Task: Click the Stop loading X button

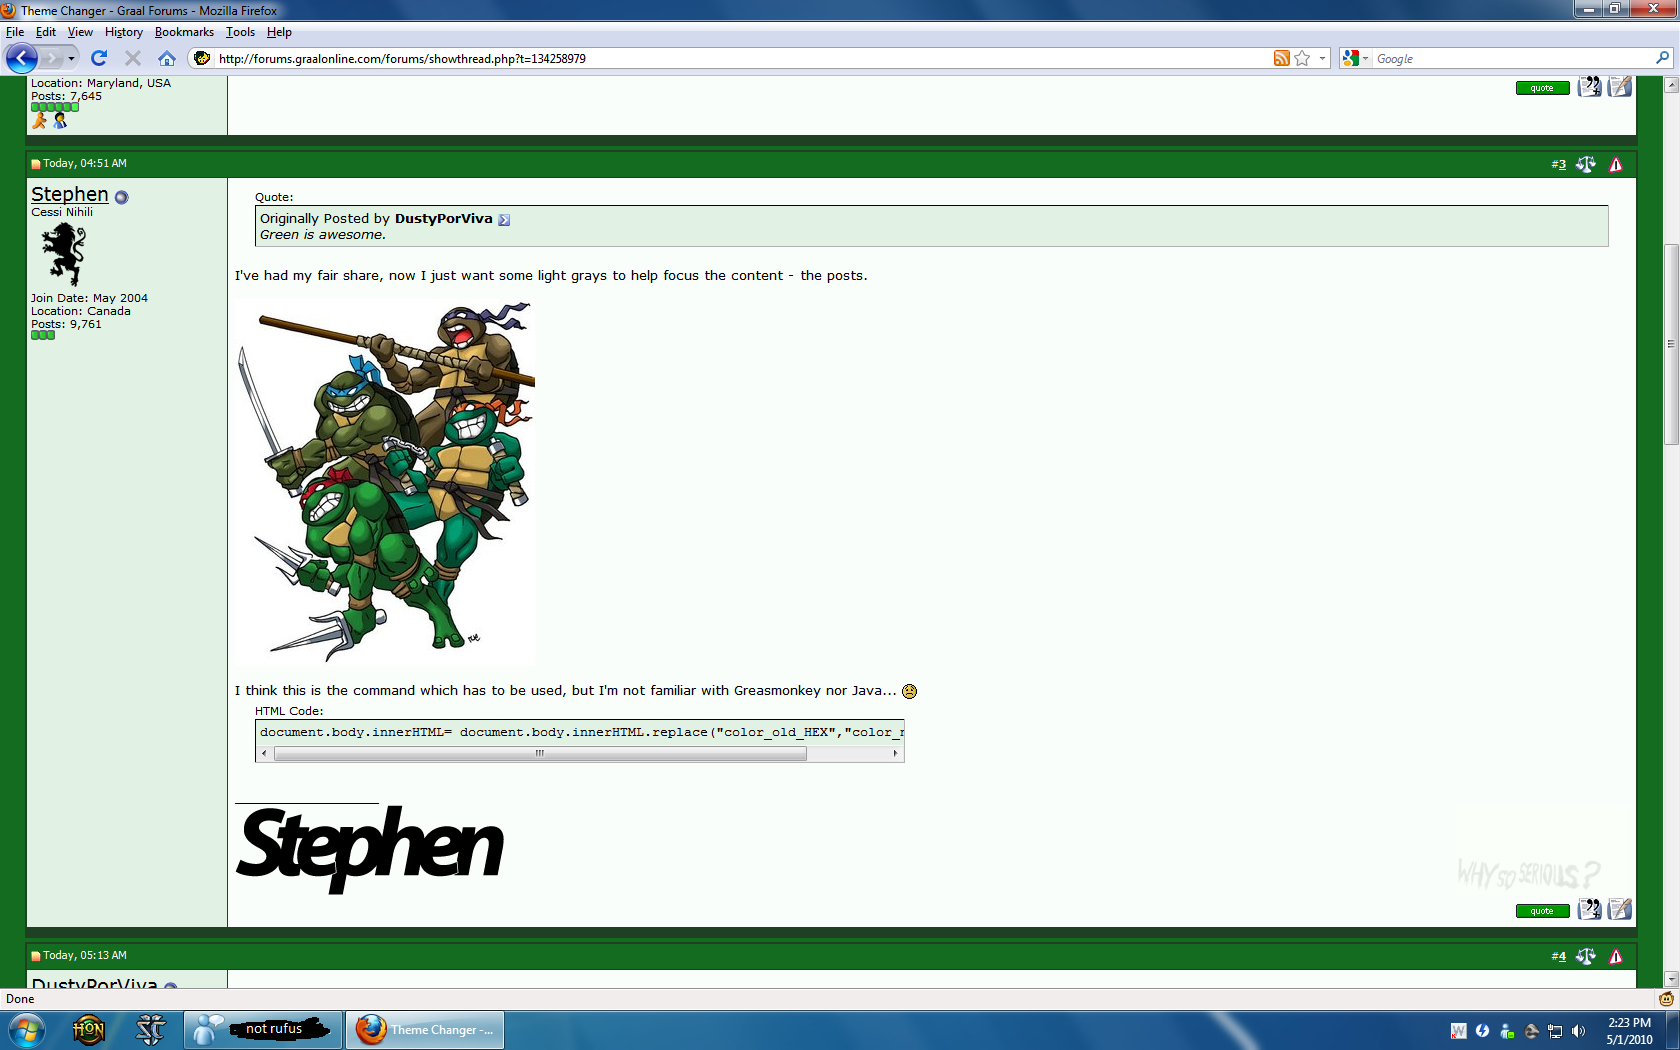Action: (132, 58)
